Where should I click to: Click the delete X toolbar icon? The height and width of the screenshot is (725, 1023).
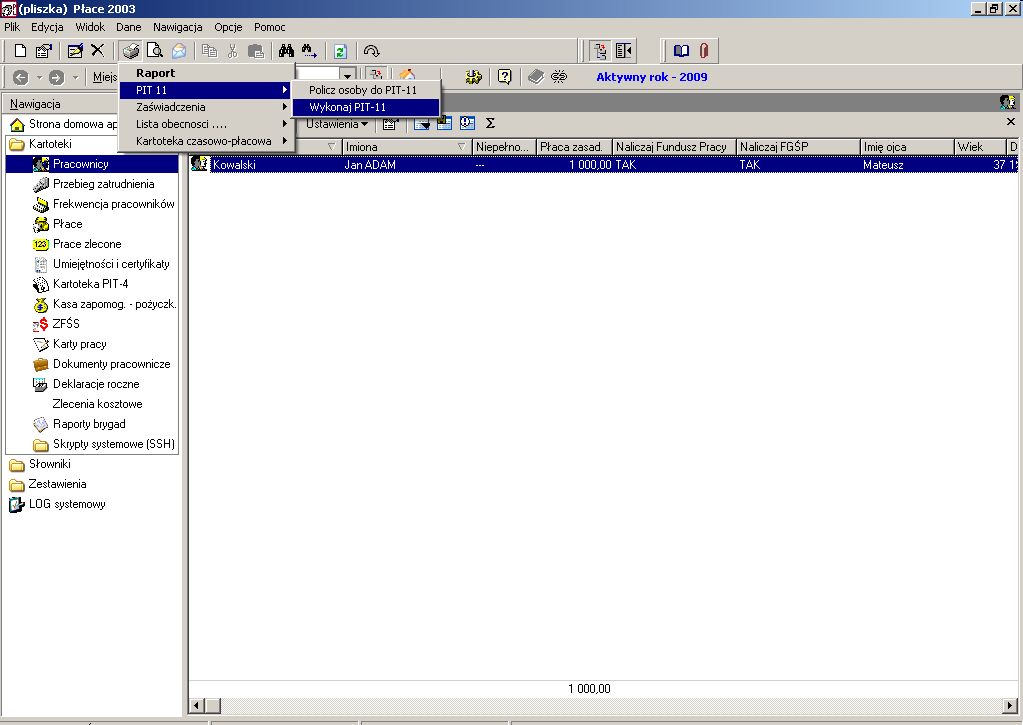[x=98, y=50]
